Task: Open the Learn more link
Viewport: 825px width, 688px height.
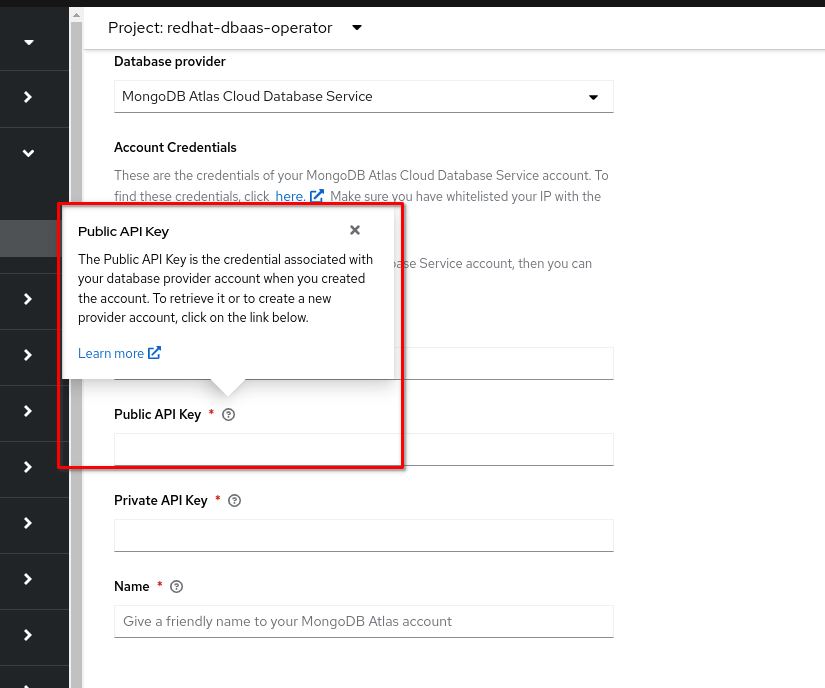Action: 110,353
